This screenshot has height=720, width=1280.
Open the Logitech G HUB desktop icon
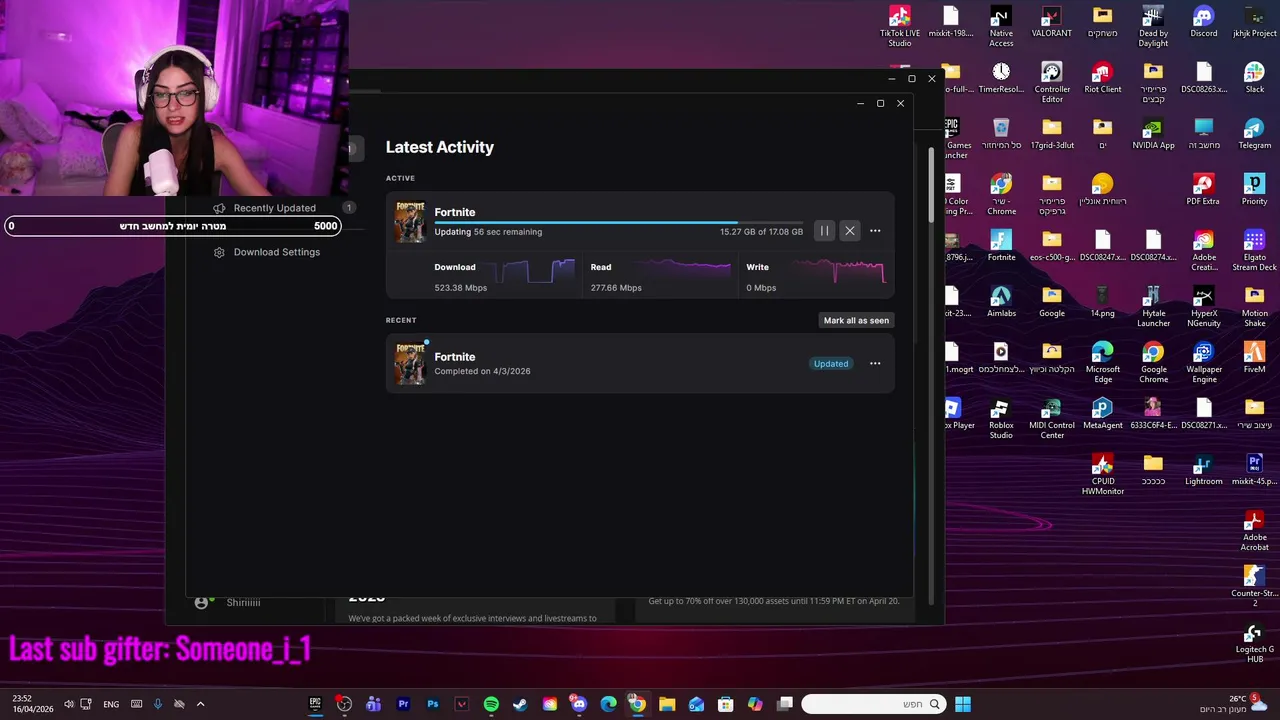1254,642
